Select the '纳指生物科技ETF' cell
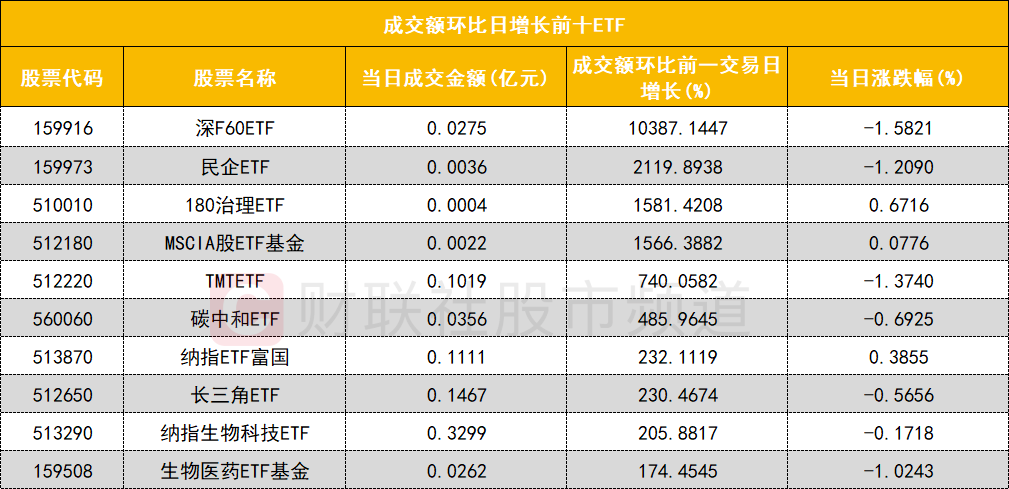 [235, 433]
